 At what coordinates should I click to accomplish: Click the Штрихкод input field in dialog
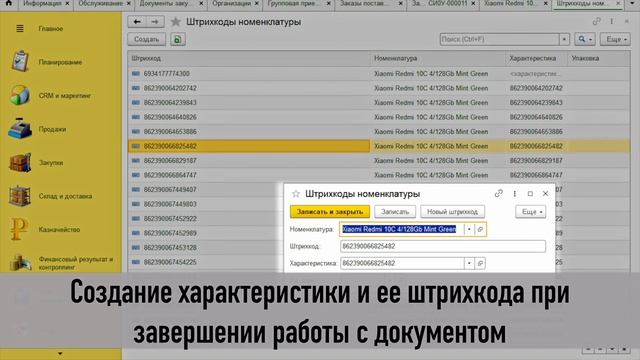[x=443, y=246]
